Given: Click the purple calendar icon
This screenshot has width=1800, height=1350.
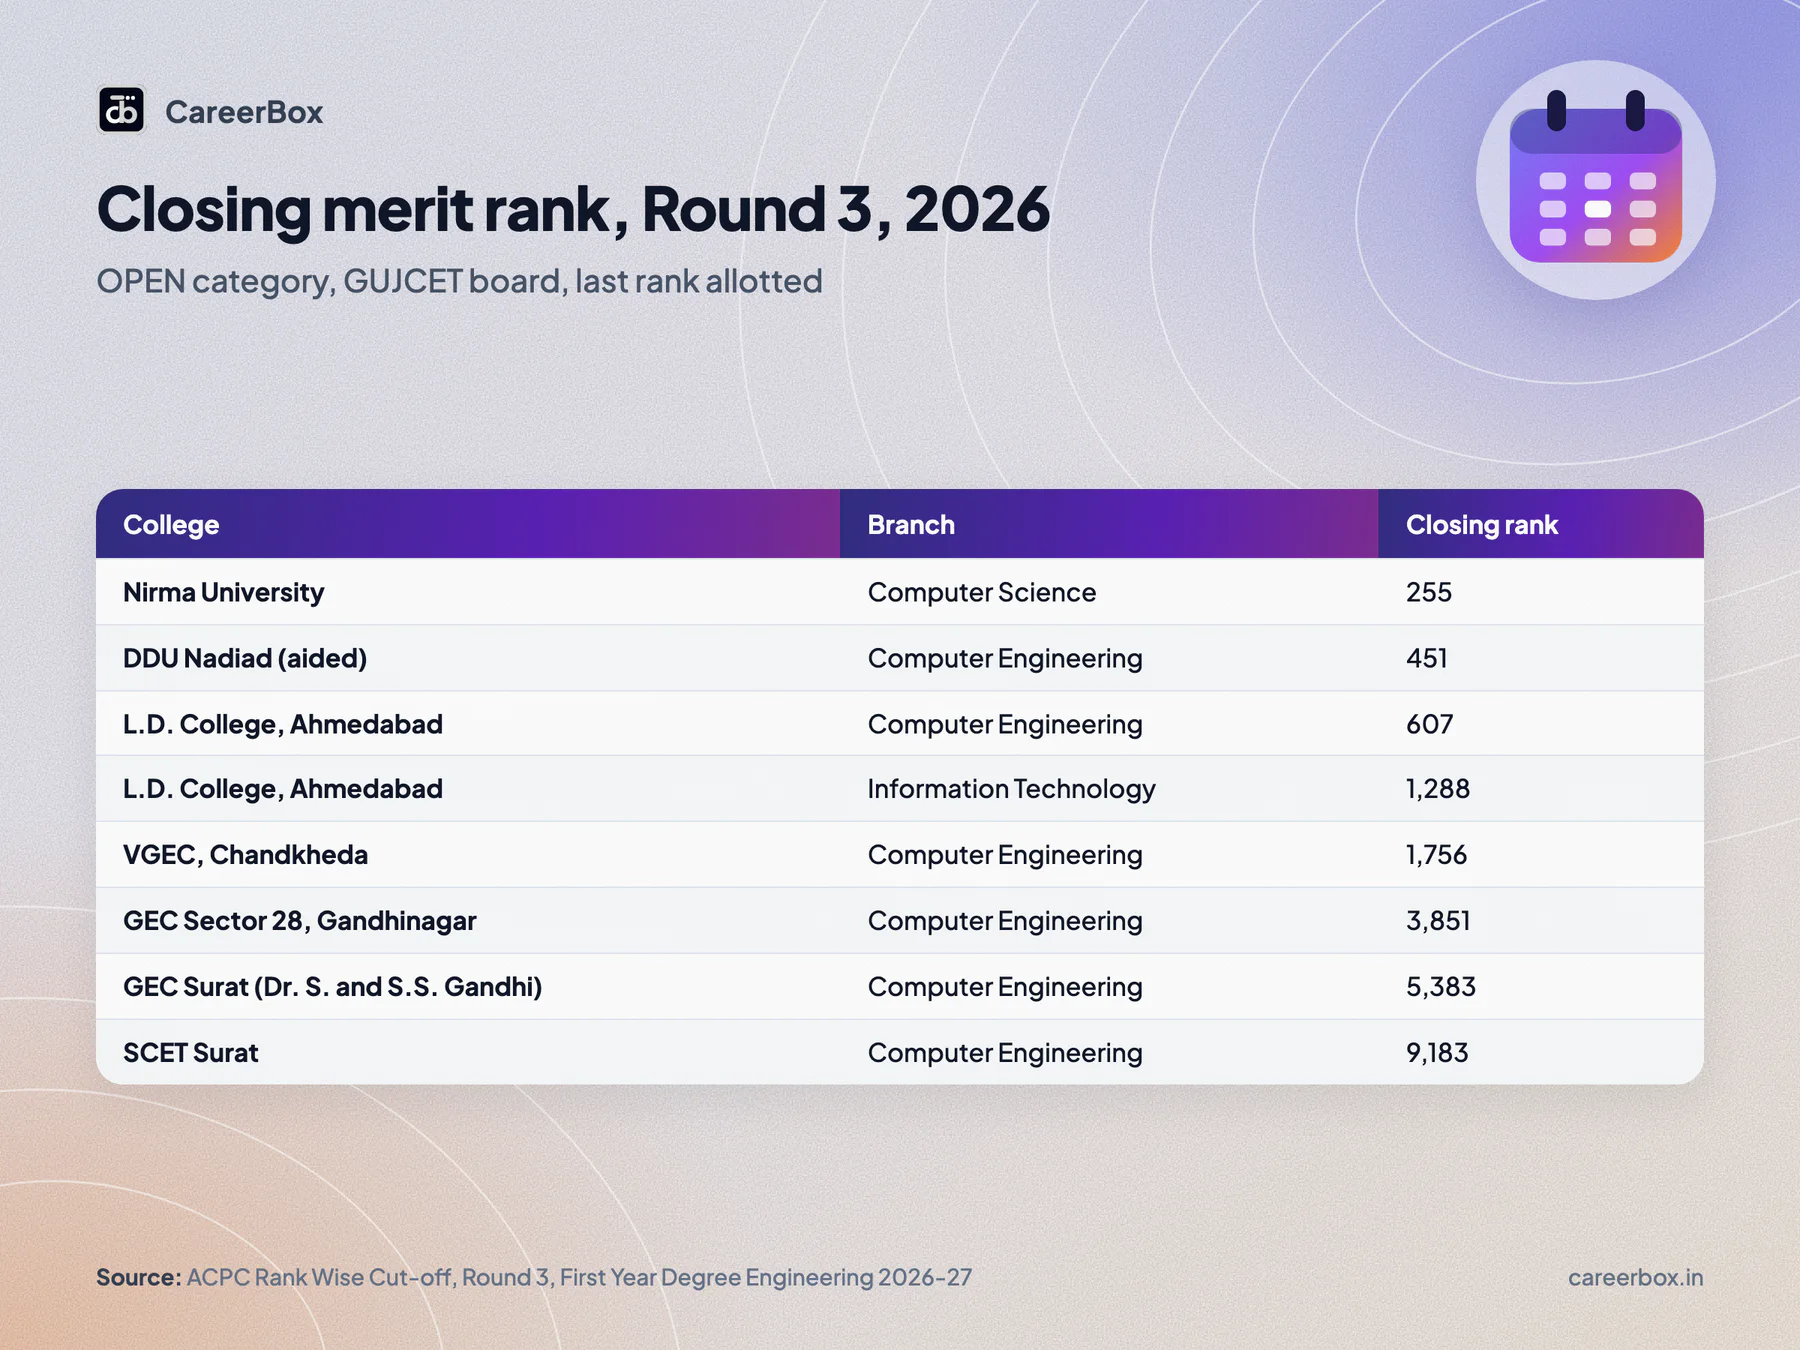Looking at the screenshot, I should coord(1595,180).
